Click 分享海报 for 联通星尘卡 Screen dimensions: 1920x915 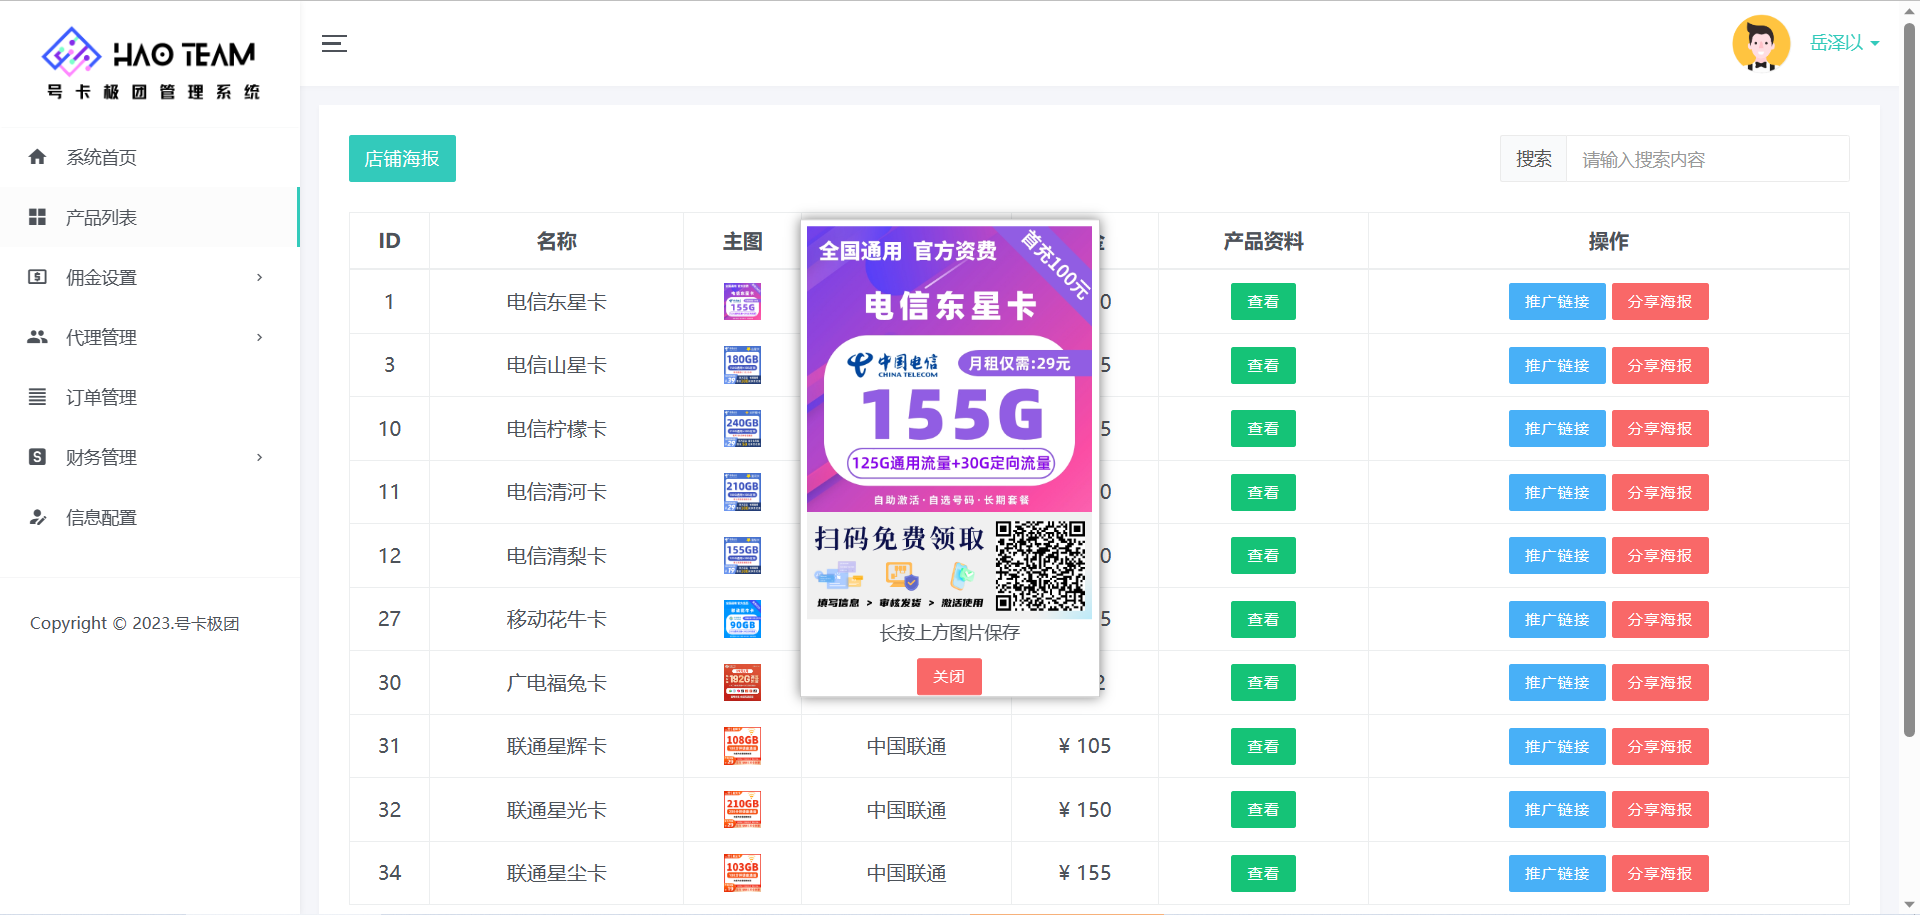[x=1660, y=873]
